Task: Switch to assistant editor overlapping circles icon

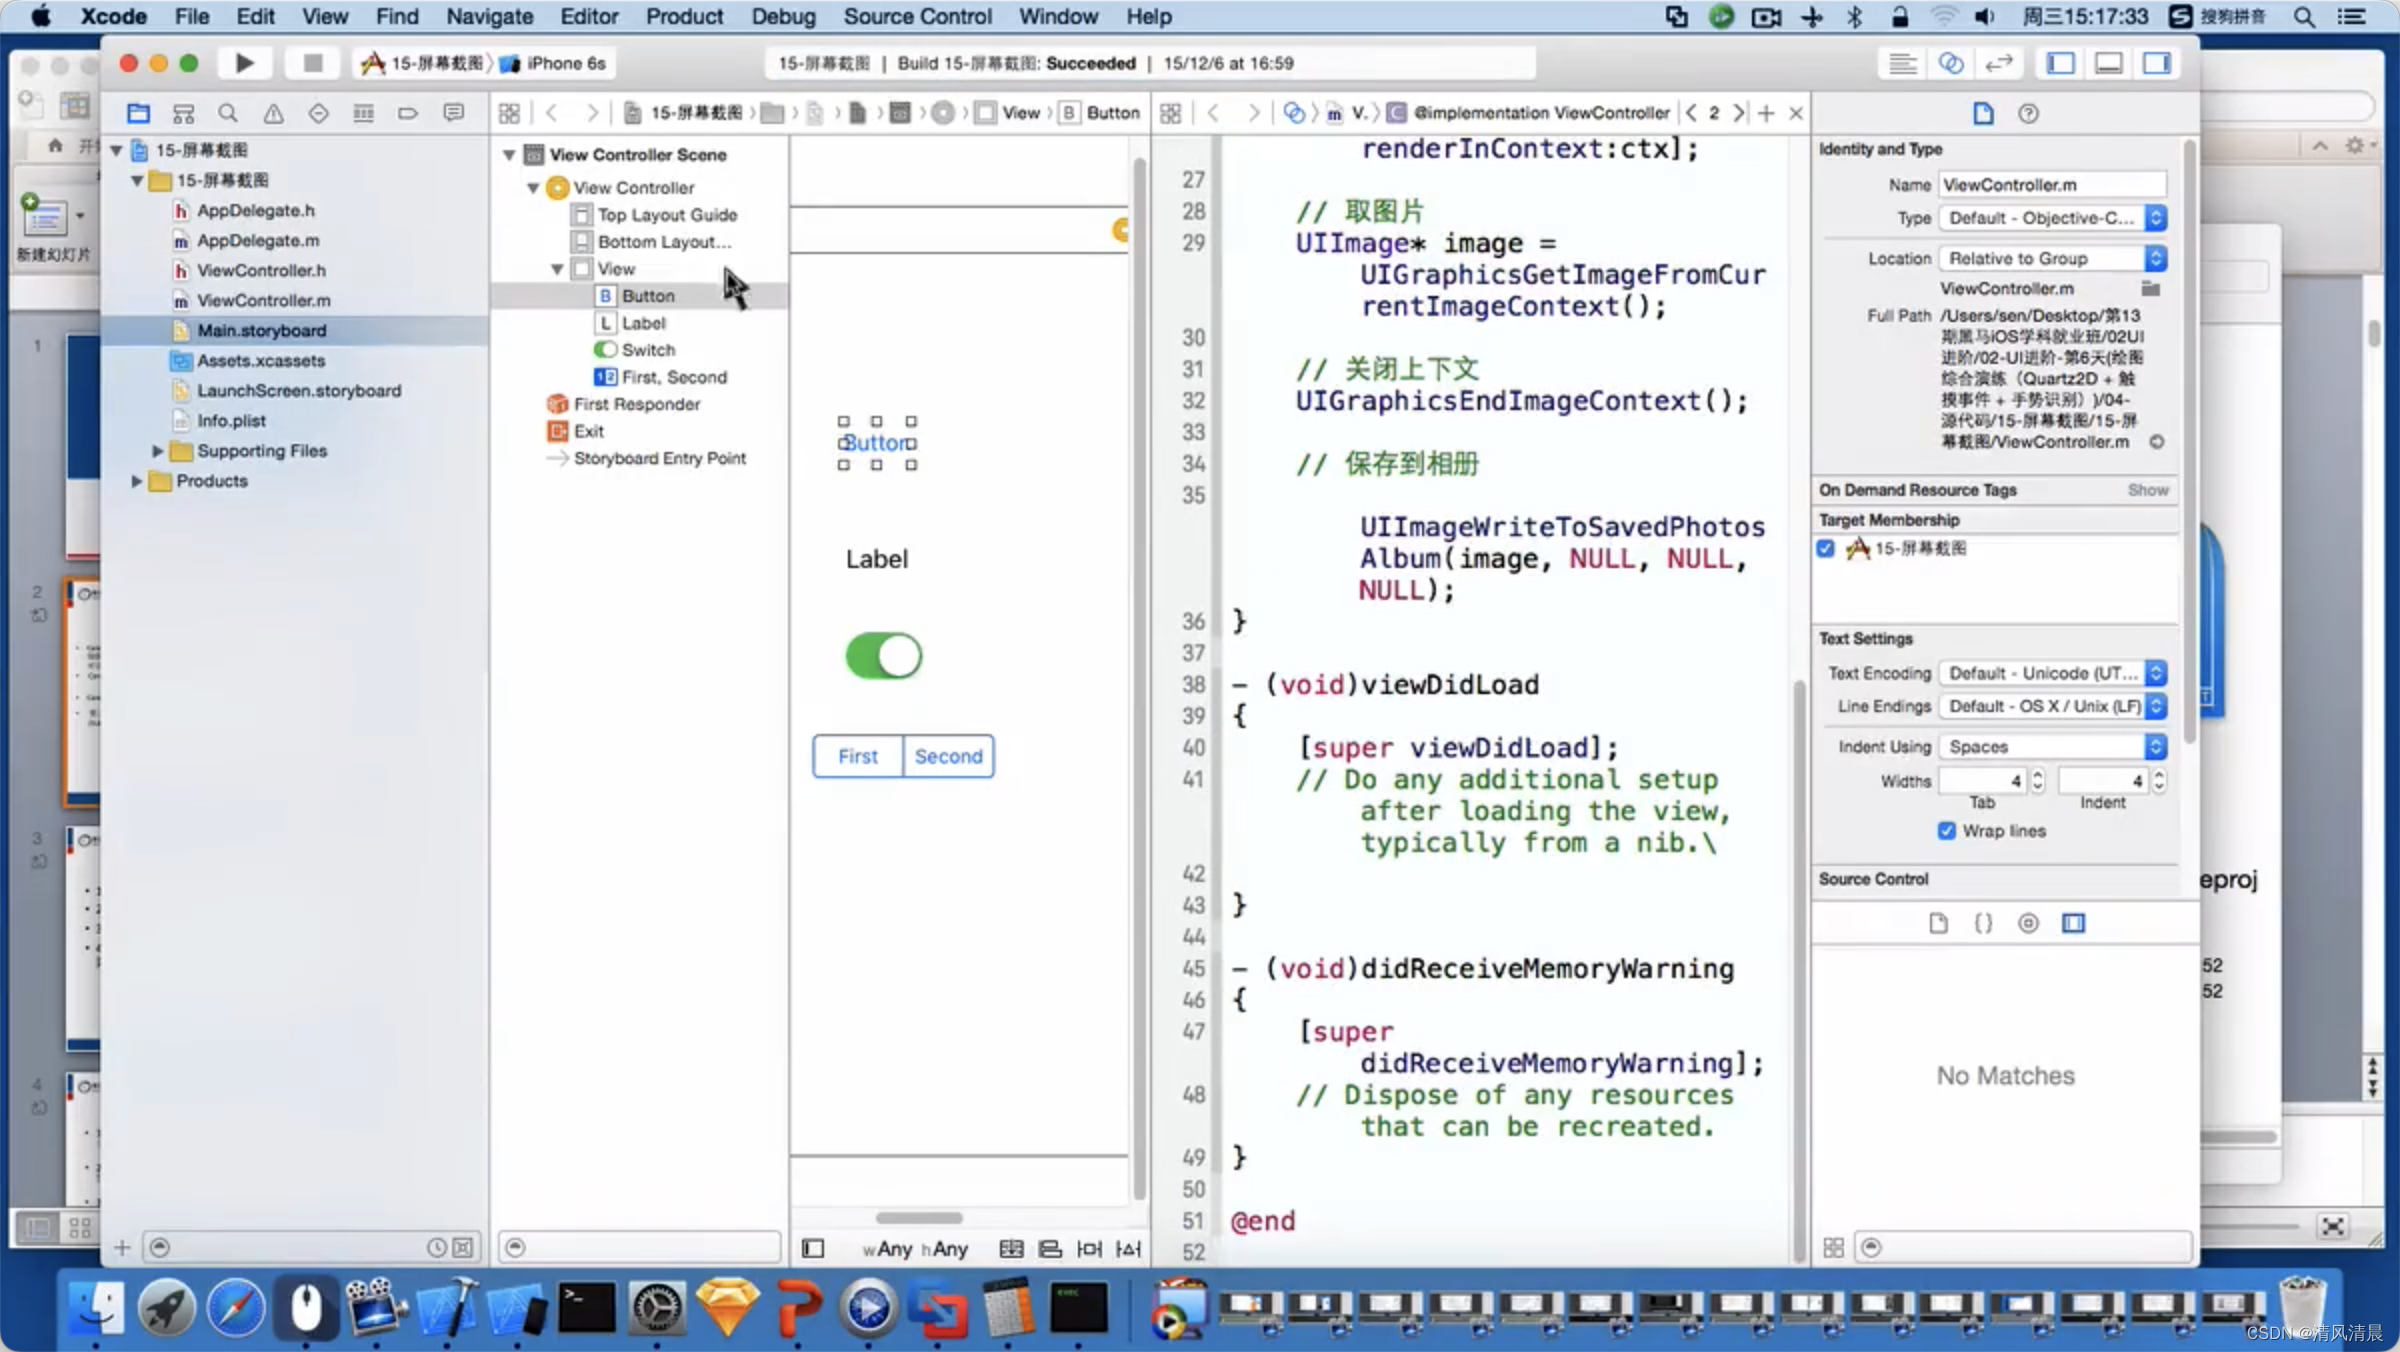Action: coord(1950,63)
